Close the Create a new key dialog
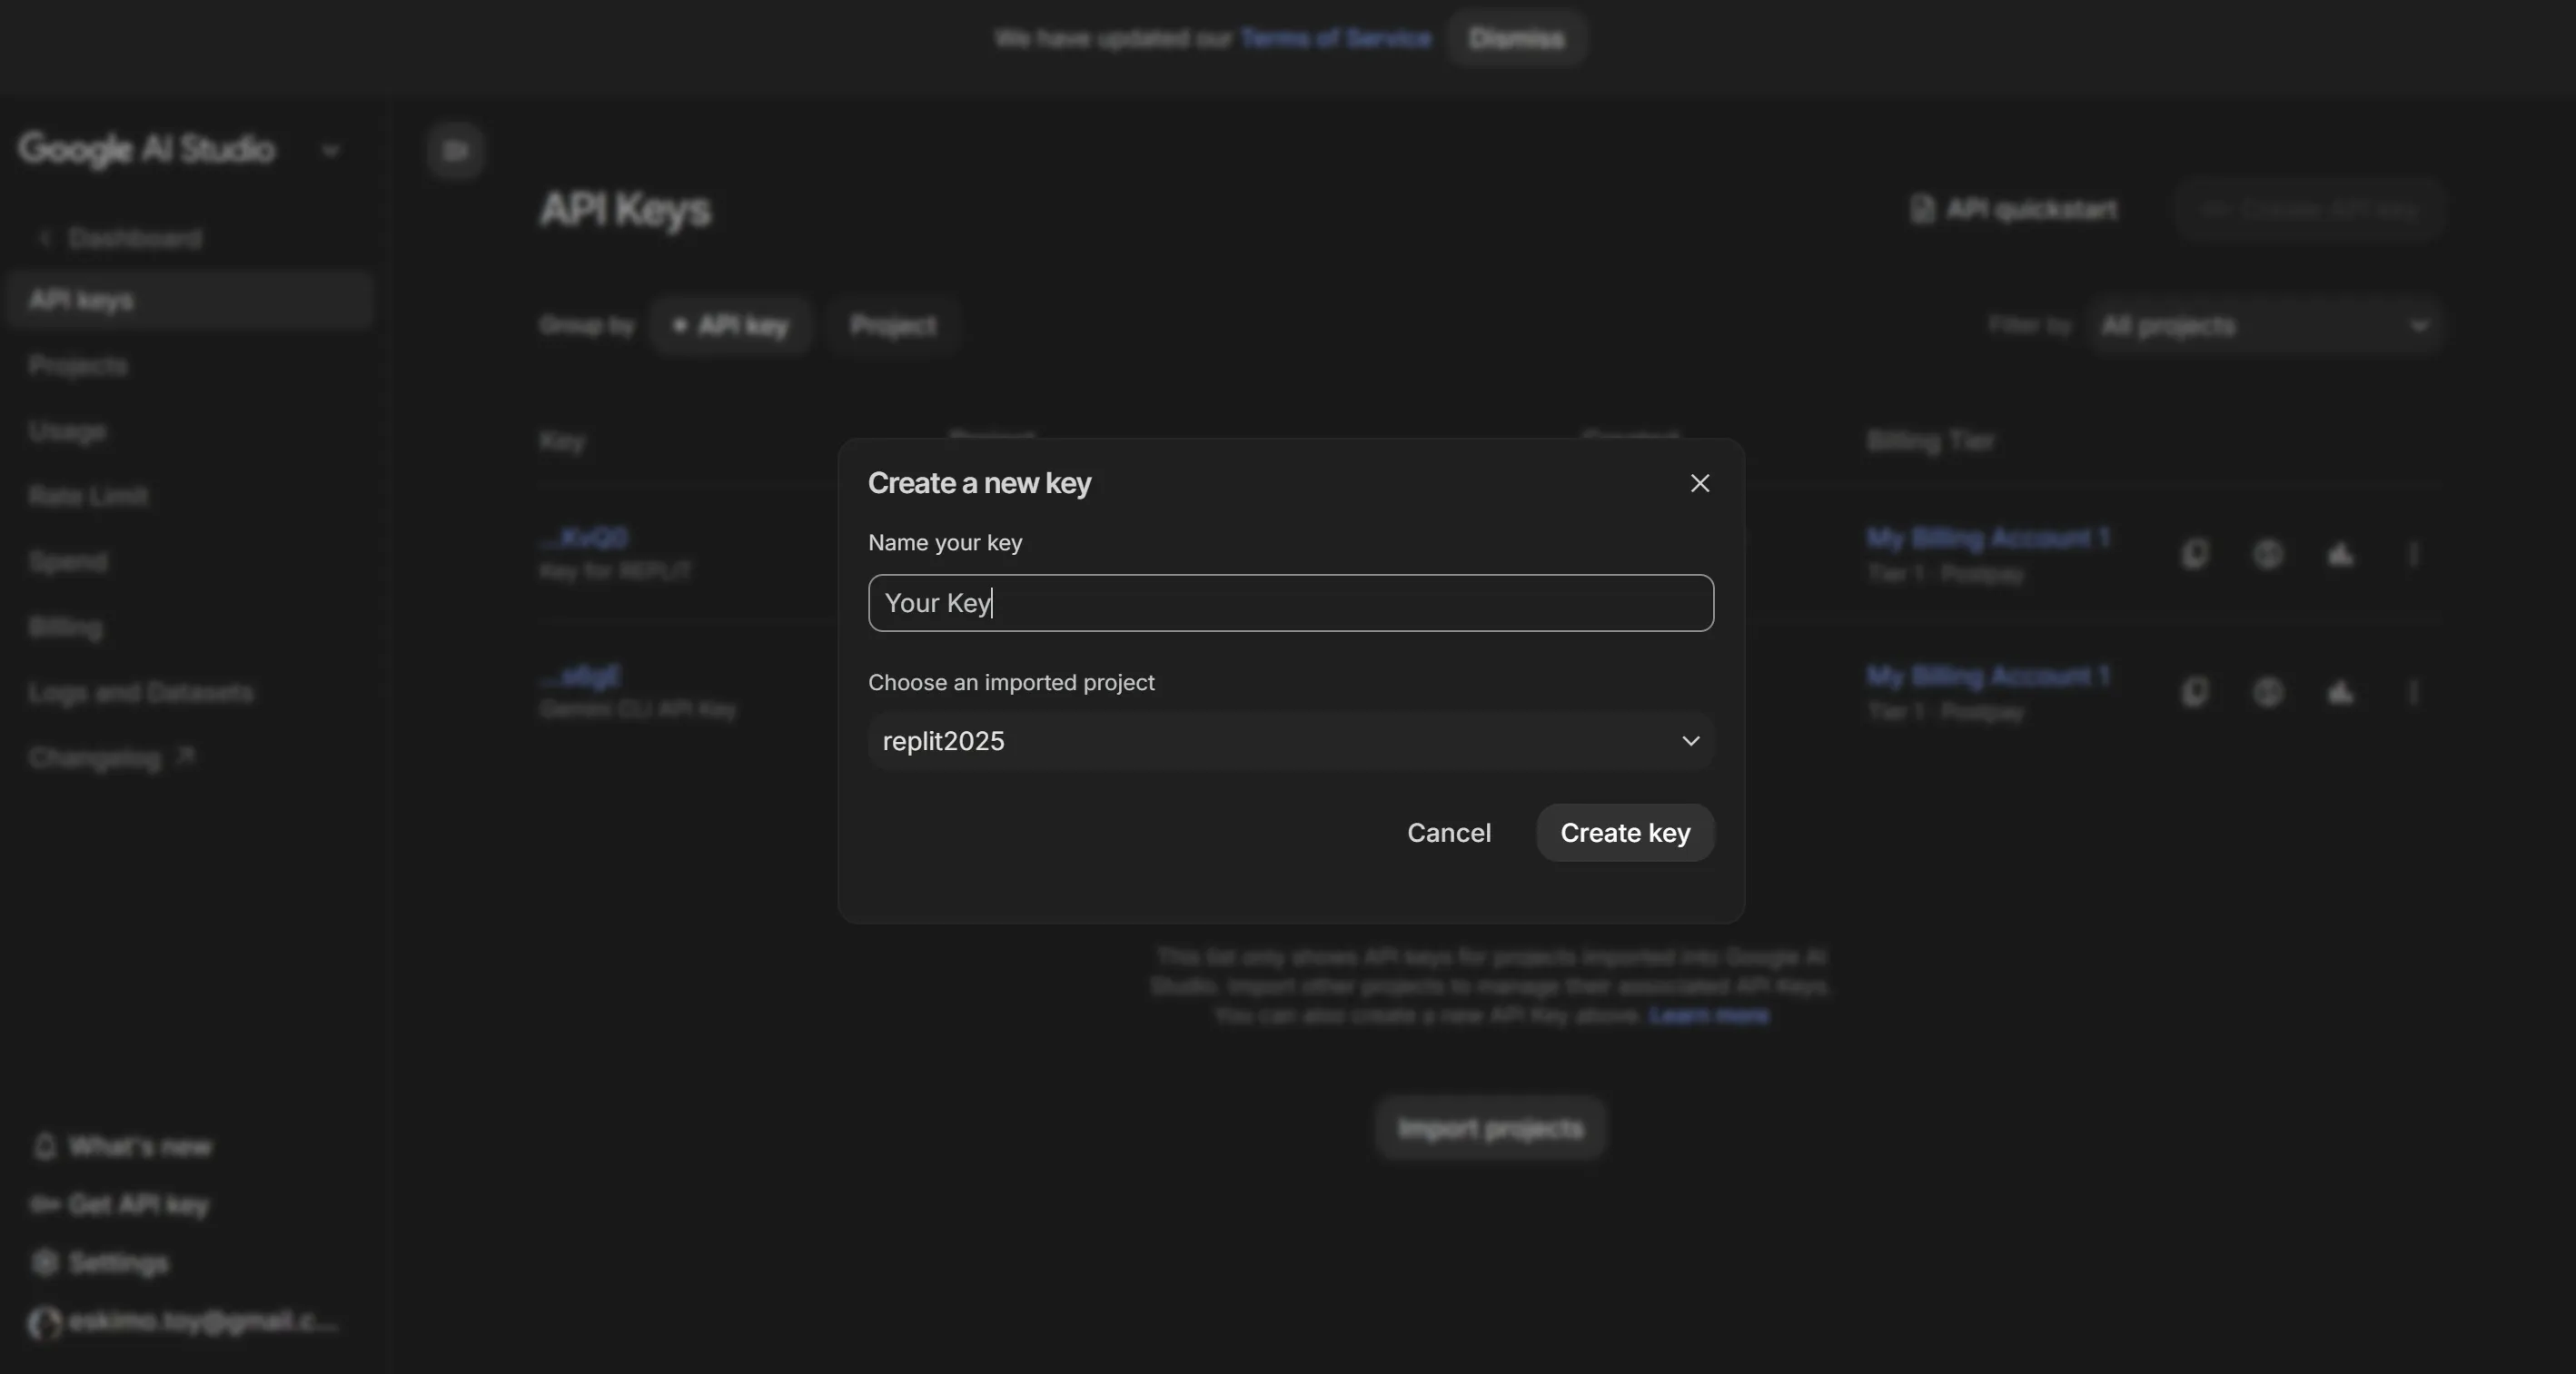The image size is (2576, 1374). [1699, 483]
